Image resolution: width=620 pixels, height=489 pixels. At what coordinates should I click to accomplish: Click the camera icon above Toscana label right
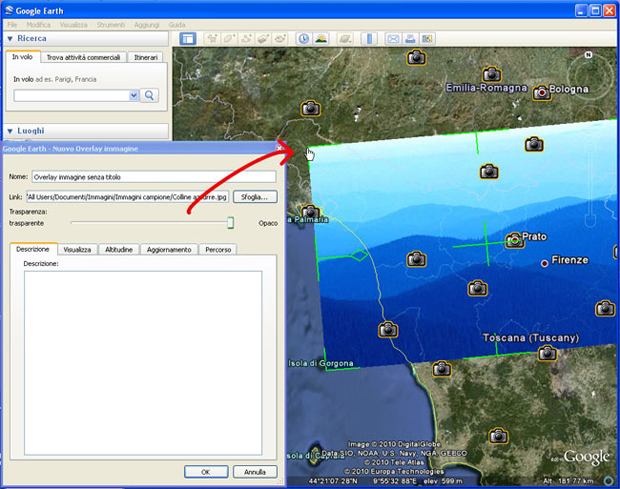(547, 353)
